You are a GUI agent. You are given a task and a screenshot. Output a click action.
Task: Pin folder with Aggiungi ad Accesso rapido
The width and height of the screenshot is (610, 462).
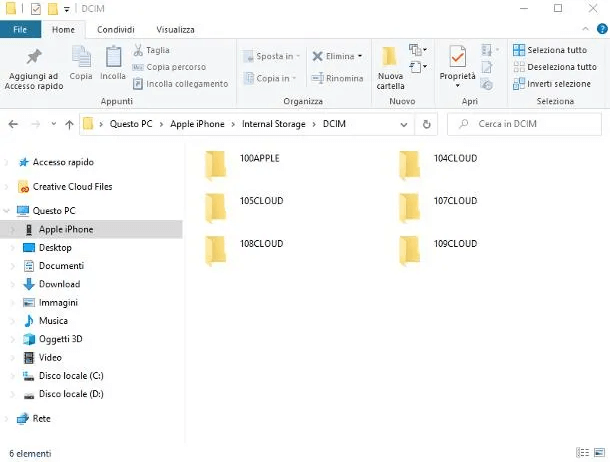(x=34, y=67)
